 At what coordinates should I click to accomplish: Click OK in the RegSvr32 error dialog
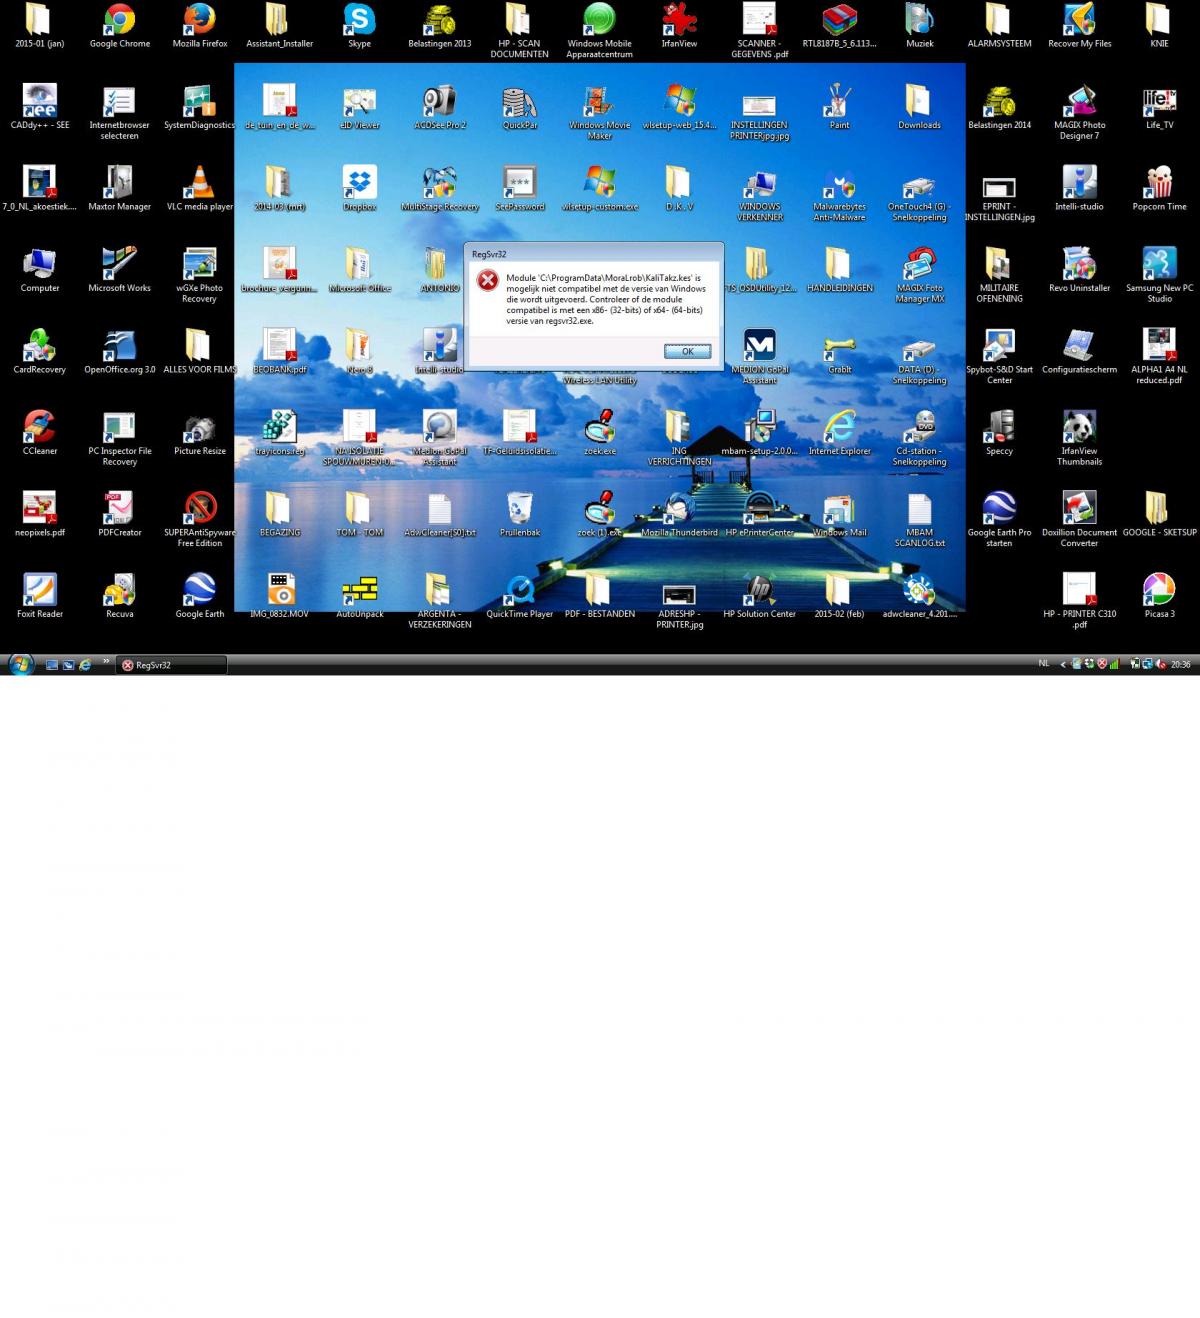pos(687,351)
